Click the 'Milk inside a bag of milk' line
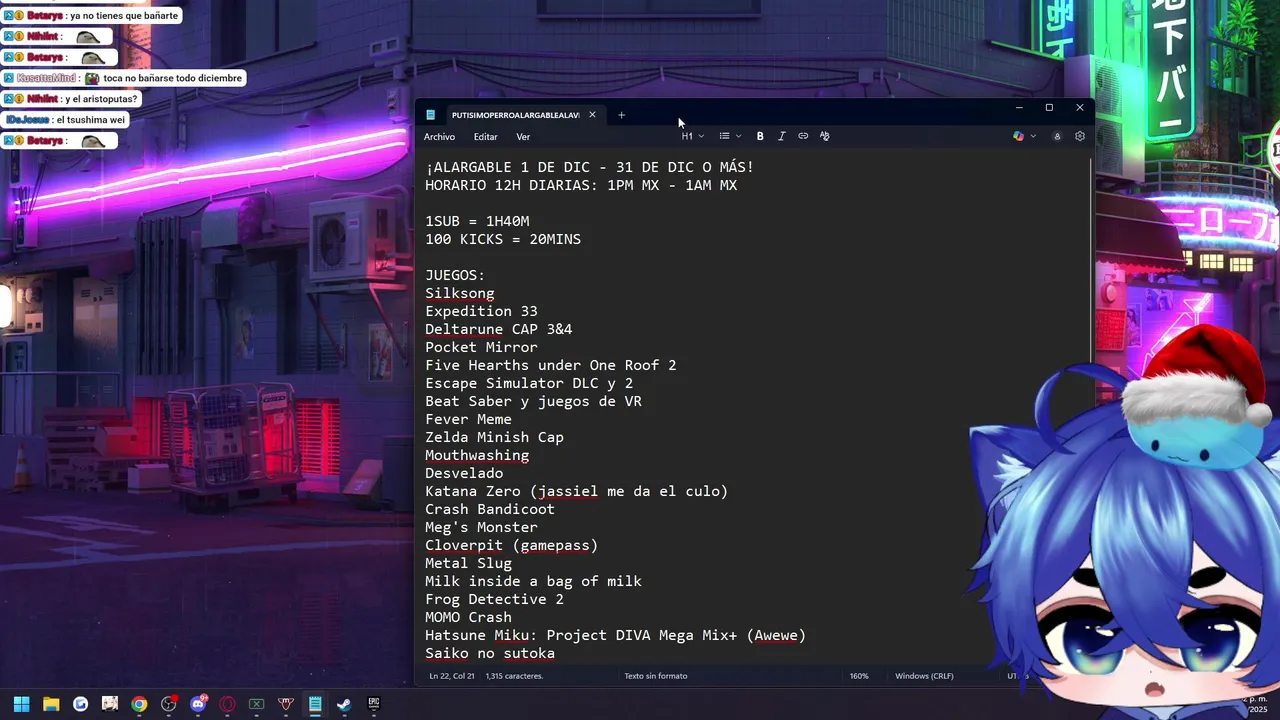 (x=533, y=581)
